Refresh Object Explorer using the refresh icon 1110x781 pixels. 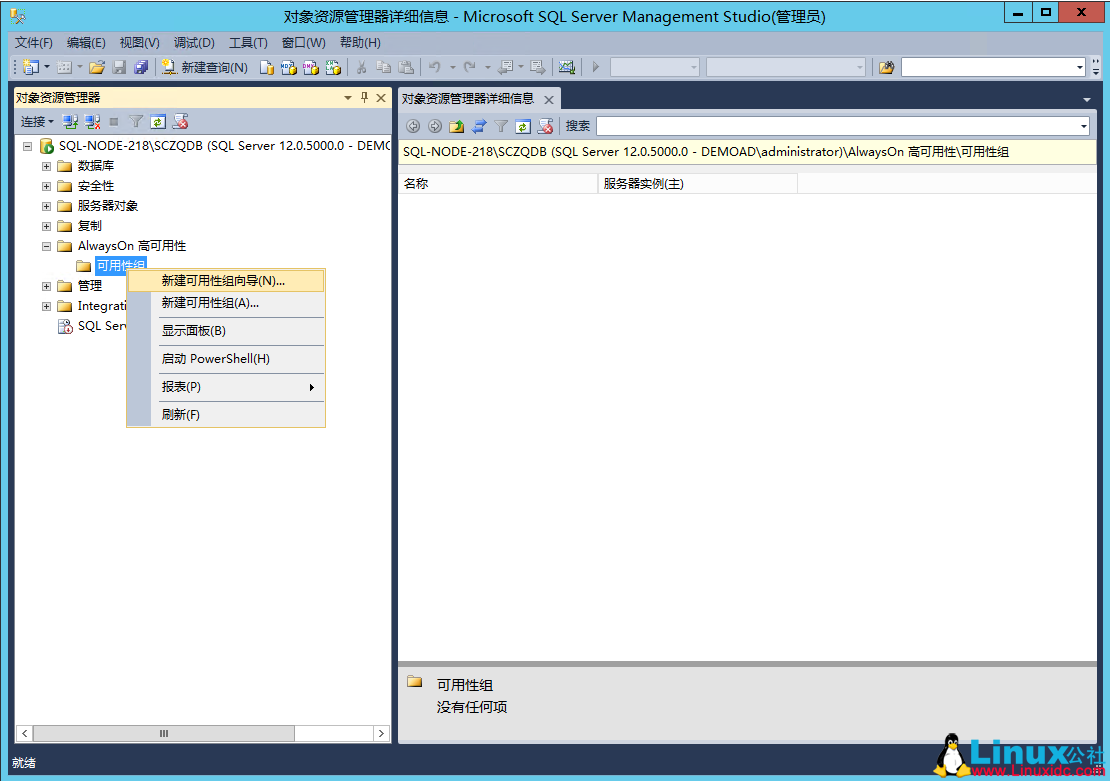pyautogui.click(x=159, y=121)
